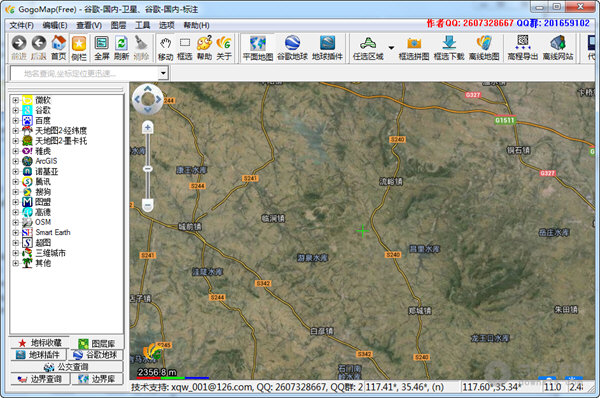Open the 边界库 panel button

pos(97,379)
